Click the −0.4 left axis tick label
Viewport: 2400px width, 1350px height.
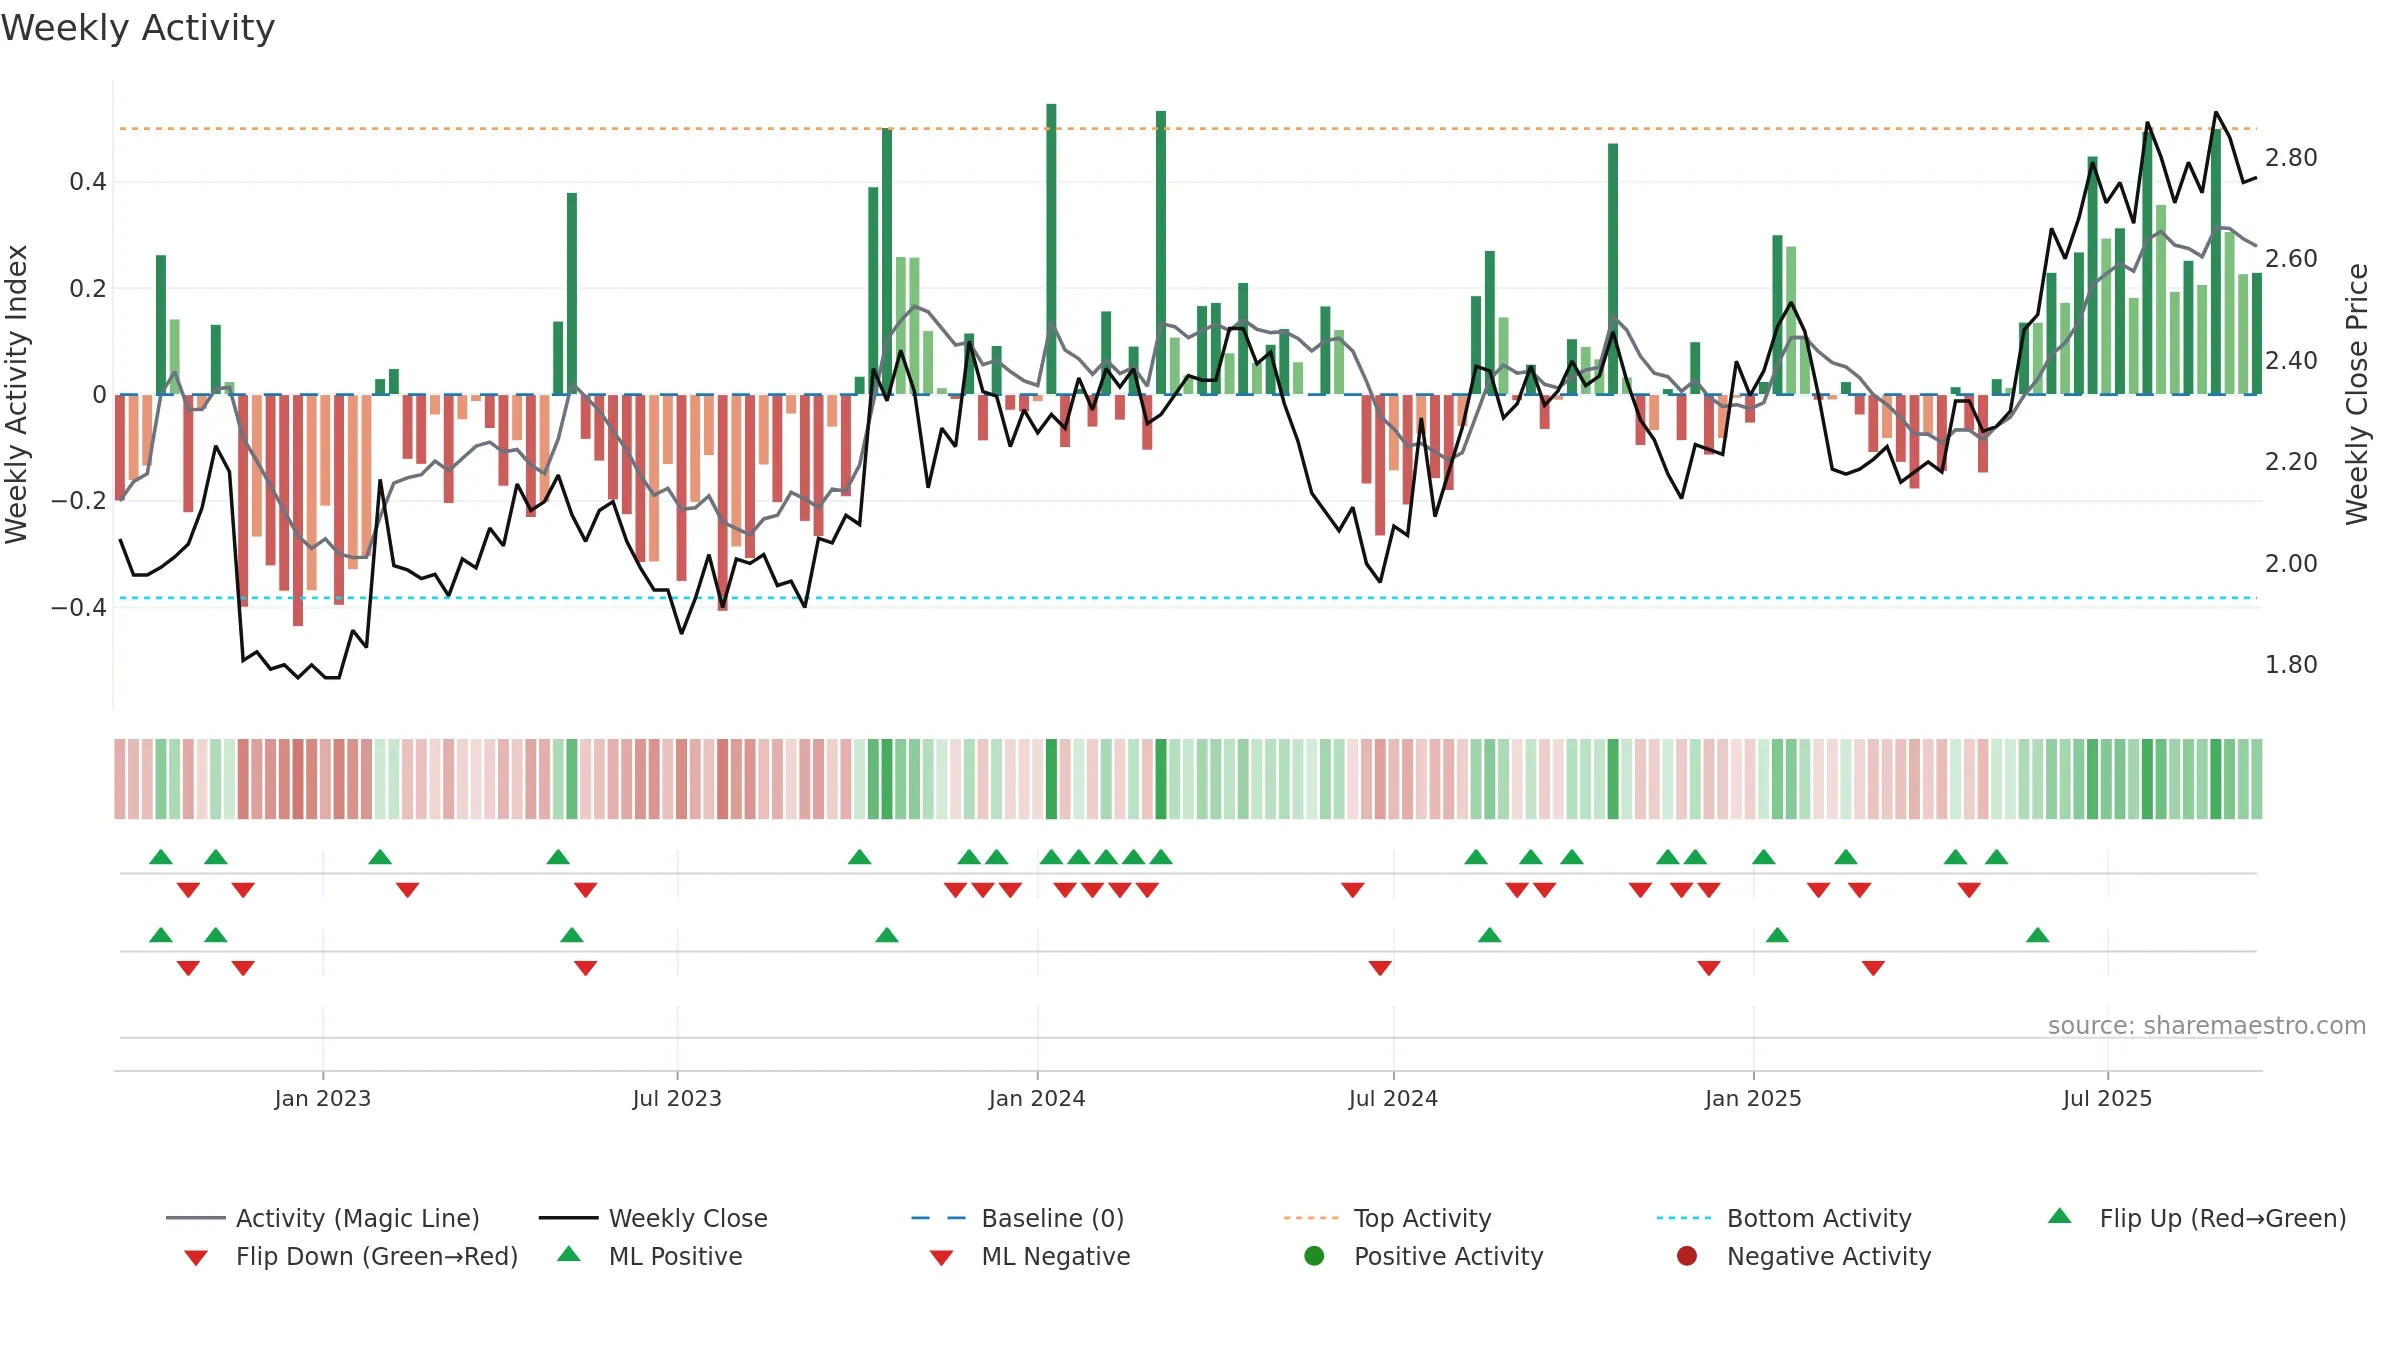[79, 607]
